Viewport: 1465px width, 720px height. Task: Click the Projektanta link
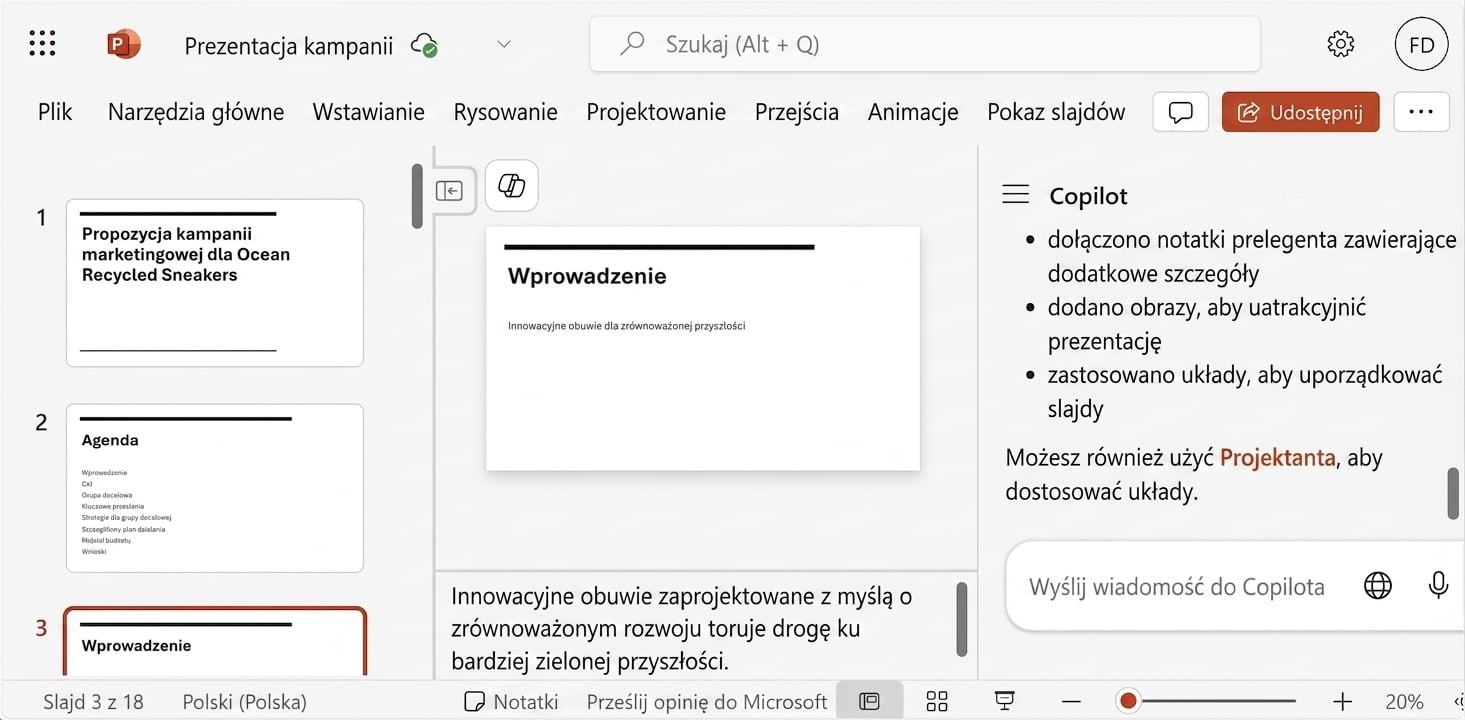1277,458
